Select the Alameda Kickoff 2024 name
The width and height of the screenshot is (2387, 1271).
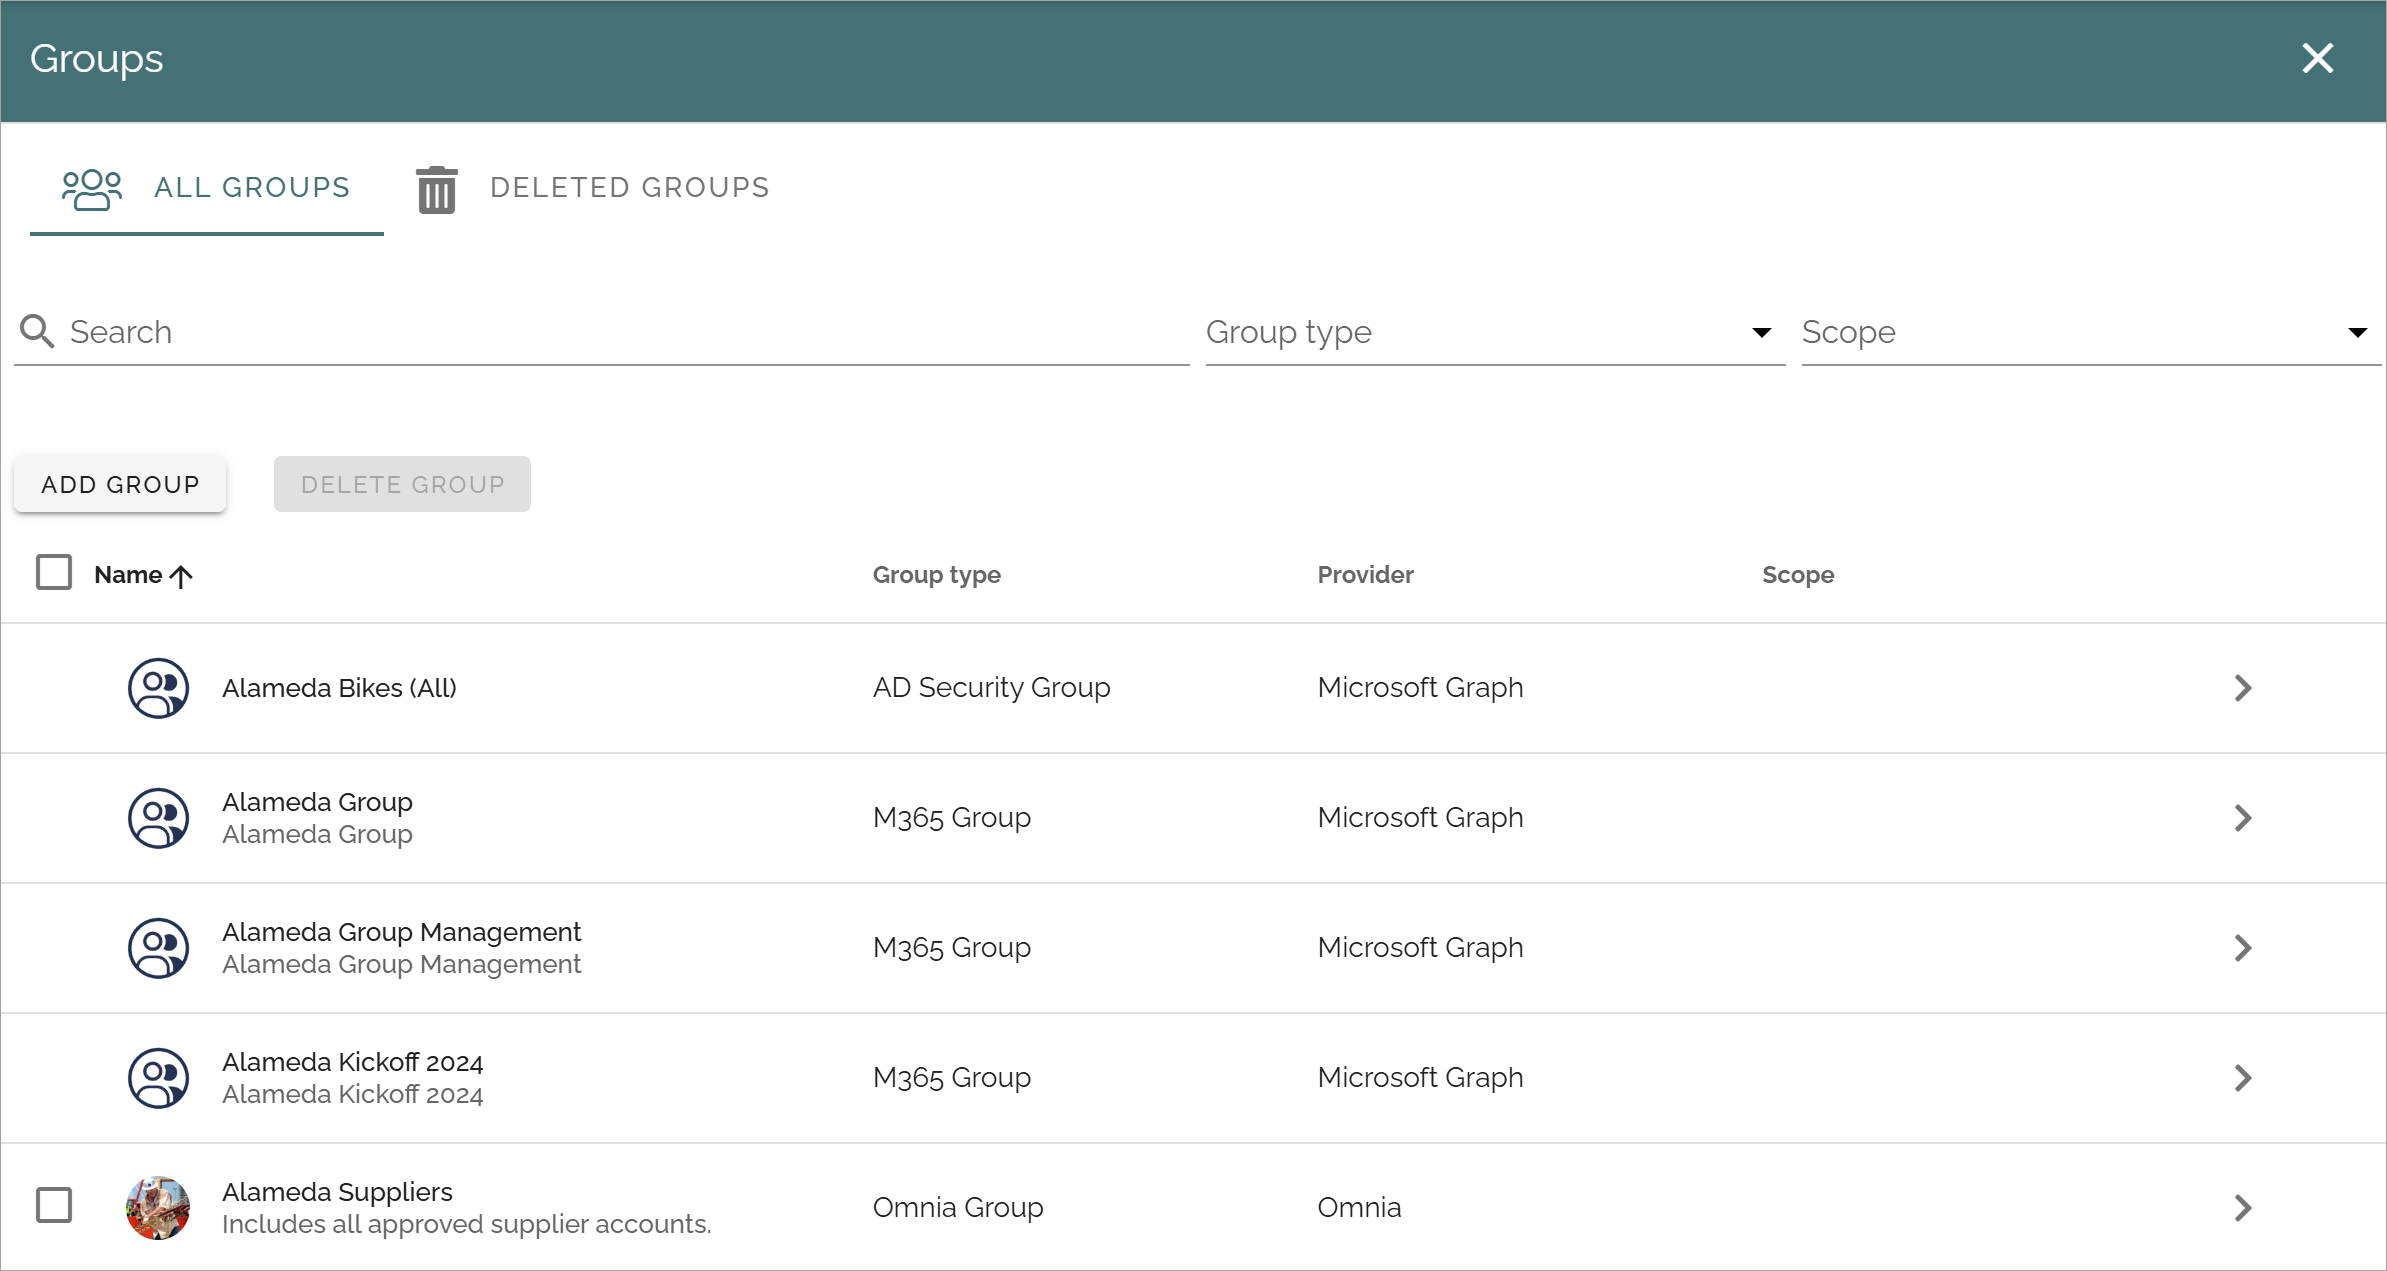pos(352,1062)
